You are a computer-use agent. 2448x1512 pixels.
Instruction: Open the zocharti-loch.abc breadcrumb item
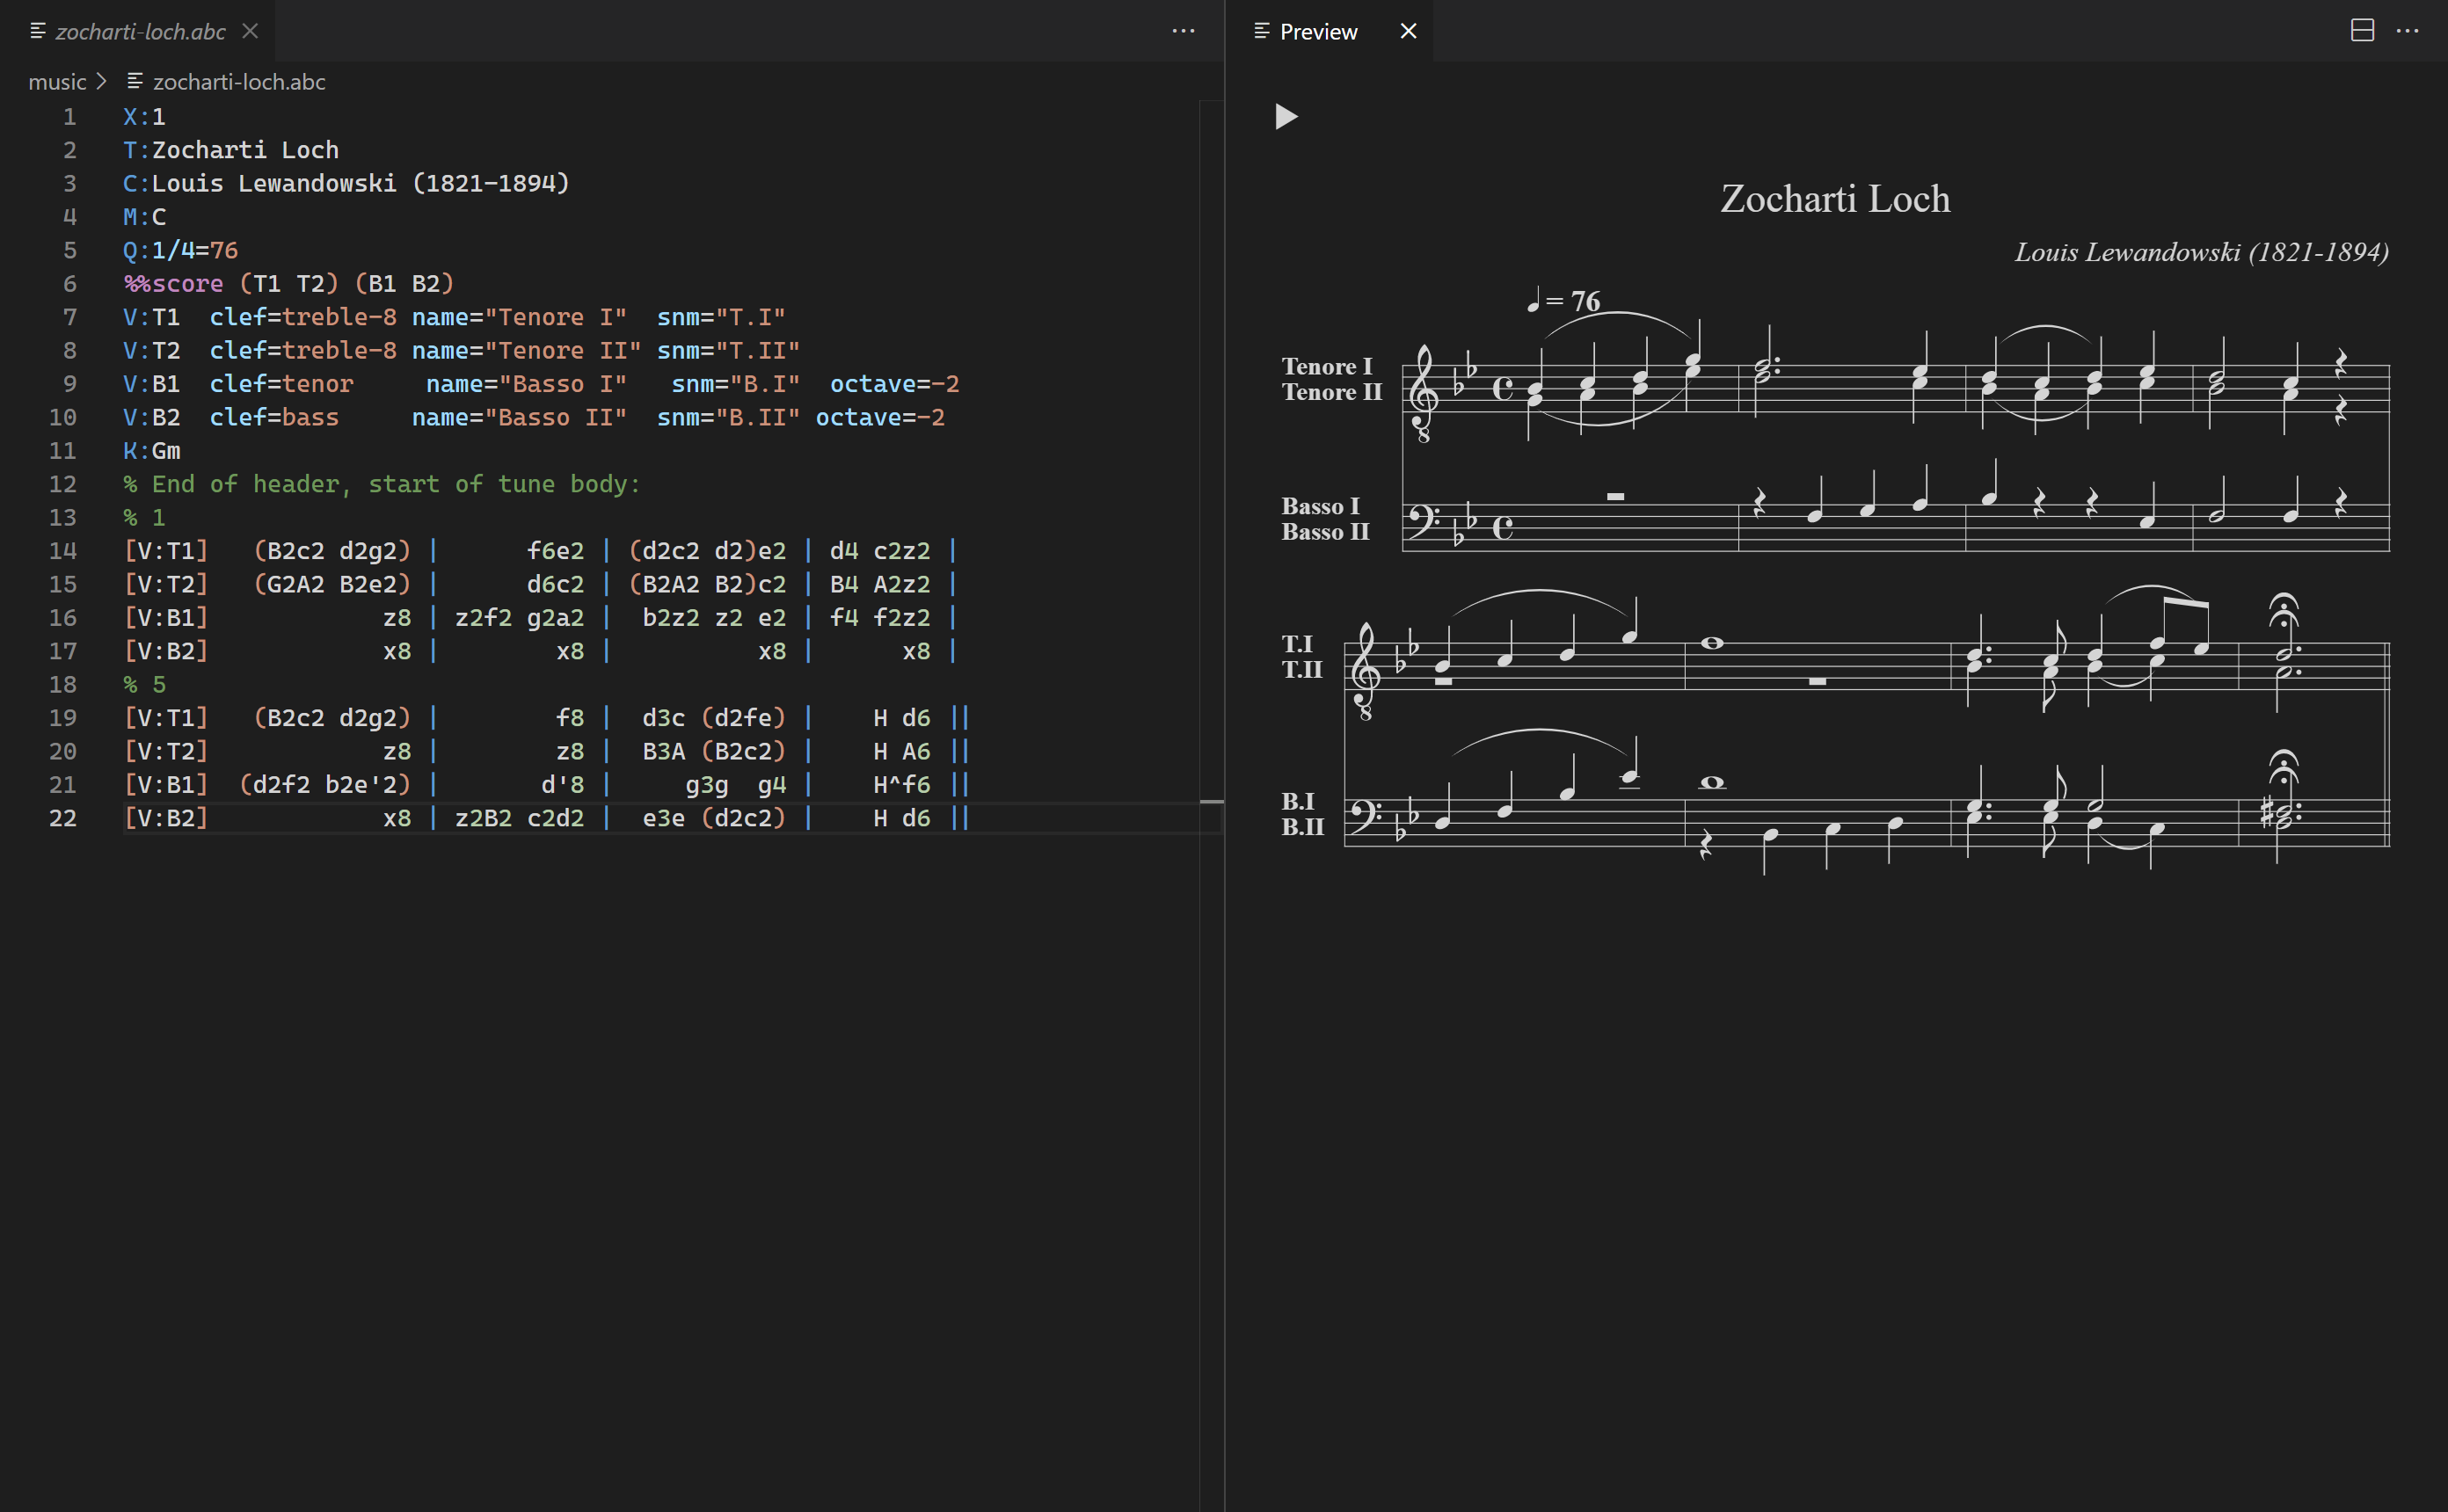coord(238,82)
